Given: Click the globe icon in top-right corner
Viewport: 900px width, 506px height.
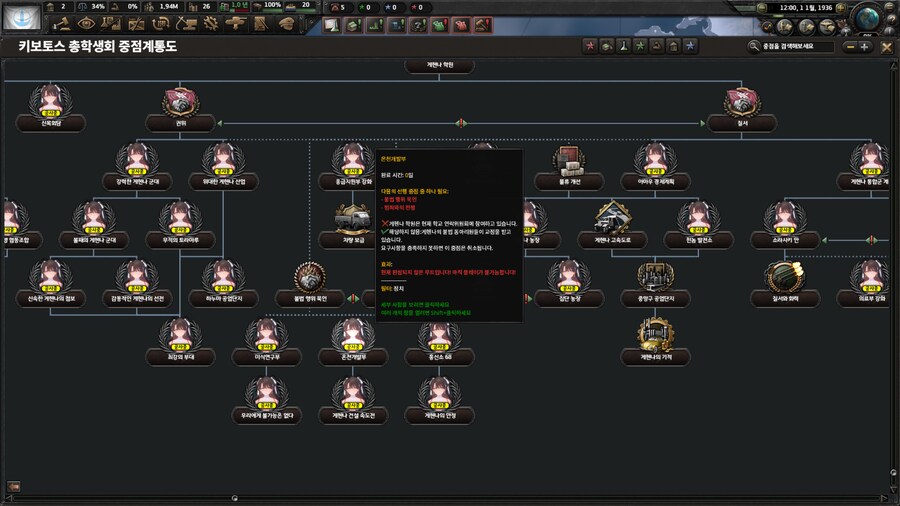Looking at the screenshot, I should point(868,17).
